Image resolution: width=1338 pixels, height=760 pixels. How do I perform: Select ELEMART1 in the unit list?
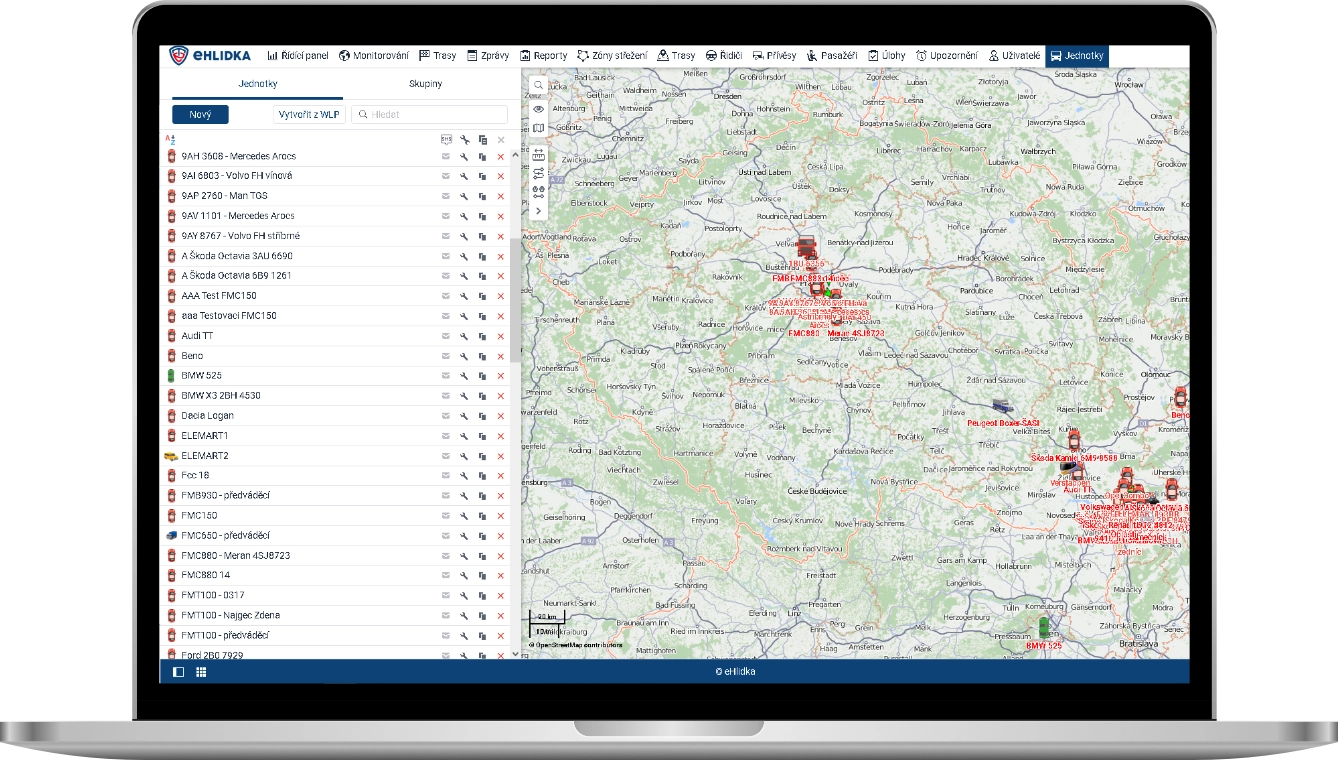coord(335,436)
